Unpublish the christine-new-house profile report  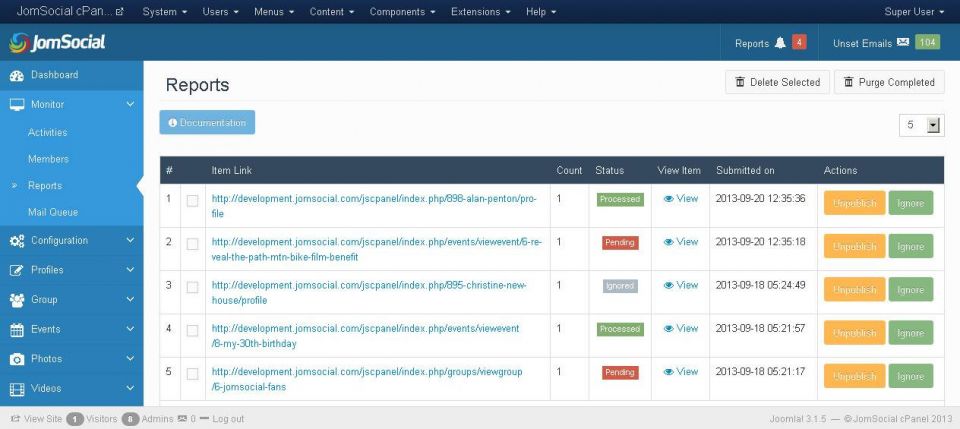[855, 289]
